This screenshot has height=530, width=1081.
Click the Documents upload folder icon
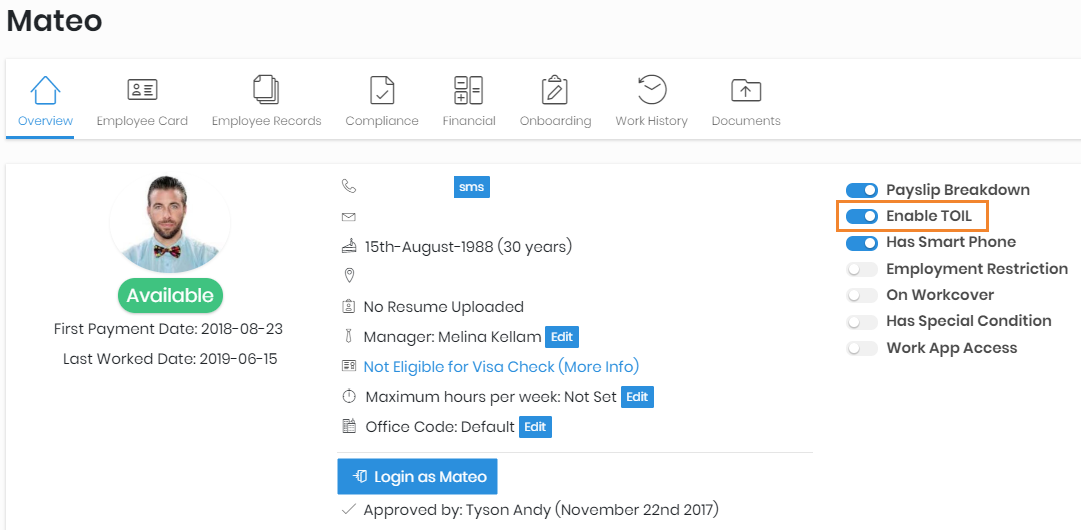pos(745,90)
